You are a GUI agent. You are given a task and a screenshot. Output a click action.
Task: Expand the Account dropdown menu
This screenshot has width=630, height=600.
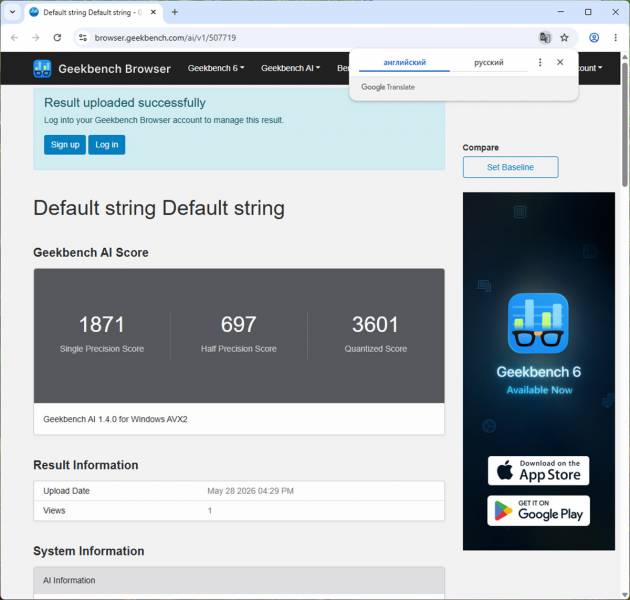tap(590, 68)
